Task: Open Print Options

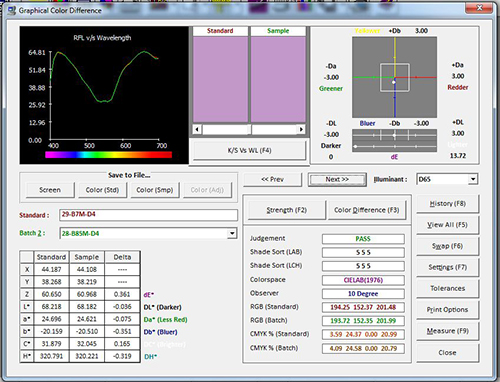Action: pyautogui.click(x=447, y=310)
